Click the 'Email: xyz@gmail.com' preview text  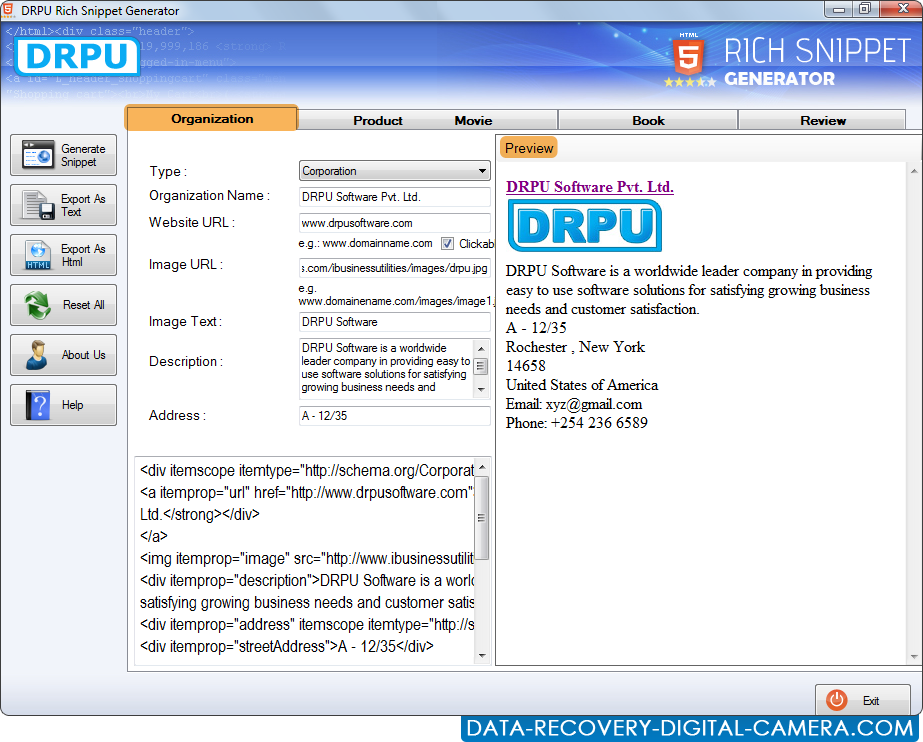[x=574, y=404]
